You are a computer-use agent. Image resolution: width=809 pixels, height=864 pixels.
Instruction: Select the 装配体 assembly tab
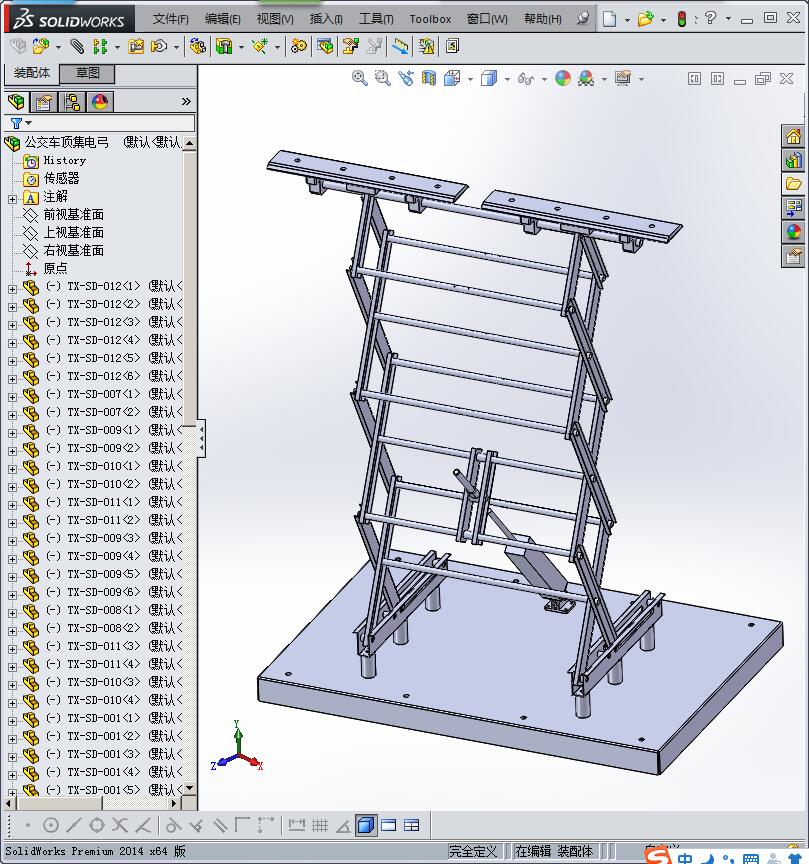(32, 73)
